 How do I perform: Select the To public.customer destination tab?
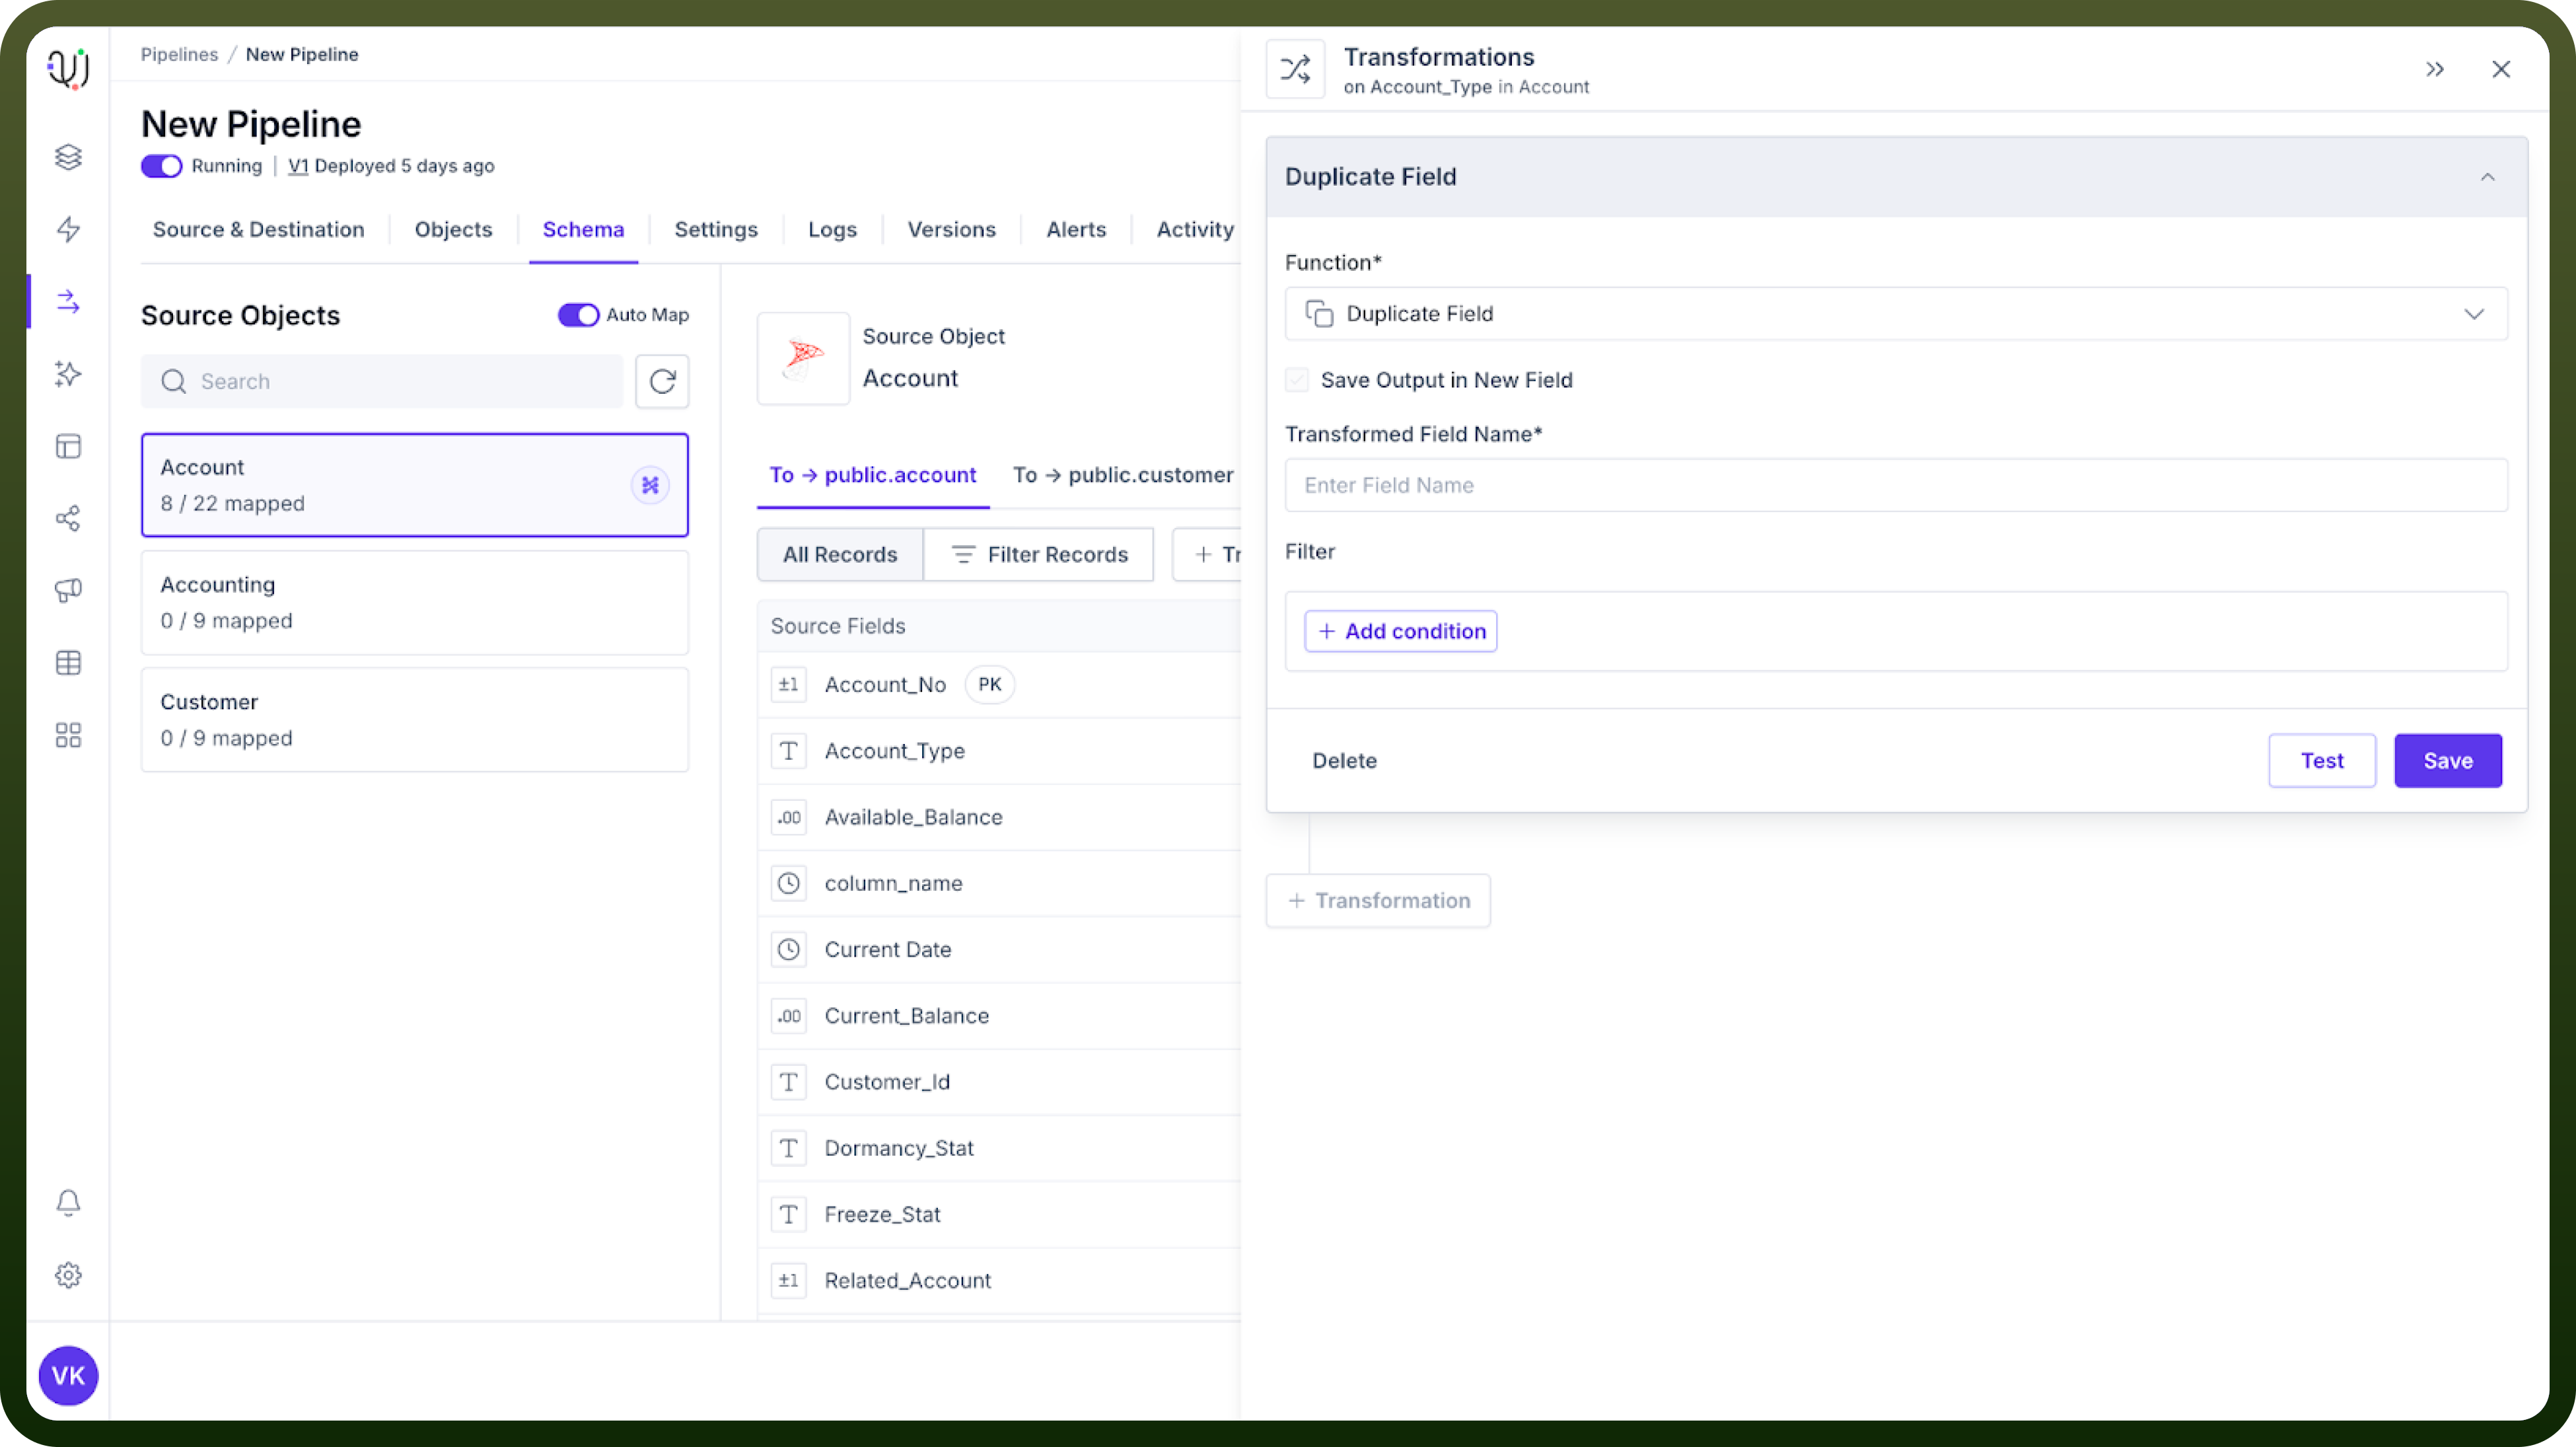click(x=1123, y=475)
